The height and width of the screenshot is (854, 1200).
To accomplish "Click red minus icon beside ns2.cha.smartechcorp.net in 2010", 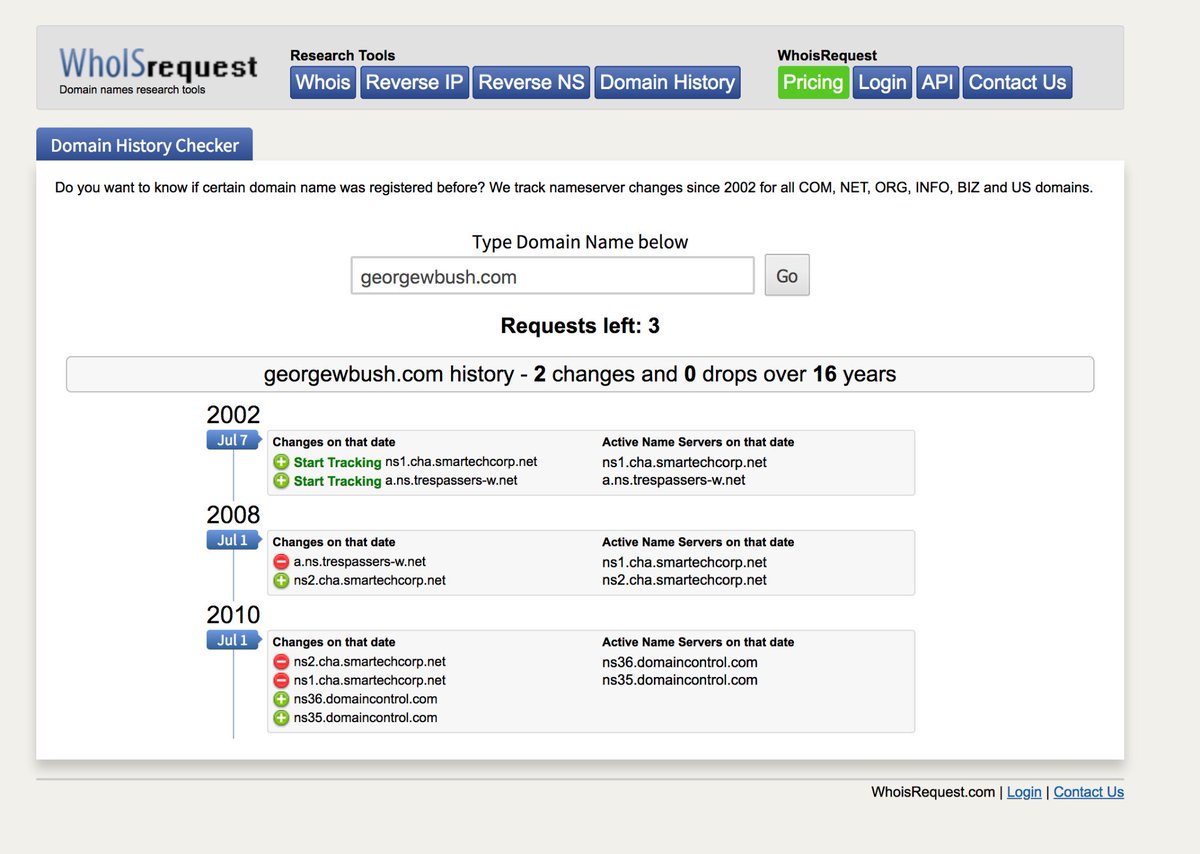I will coord(281,662).
